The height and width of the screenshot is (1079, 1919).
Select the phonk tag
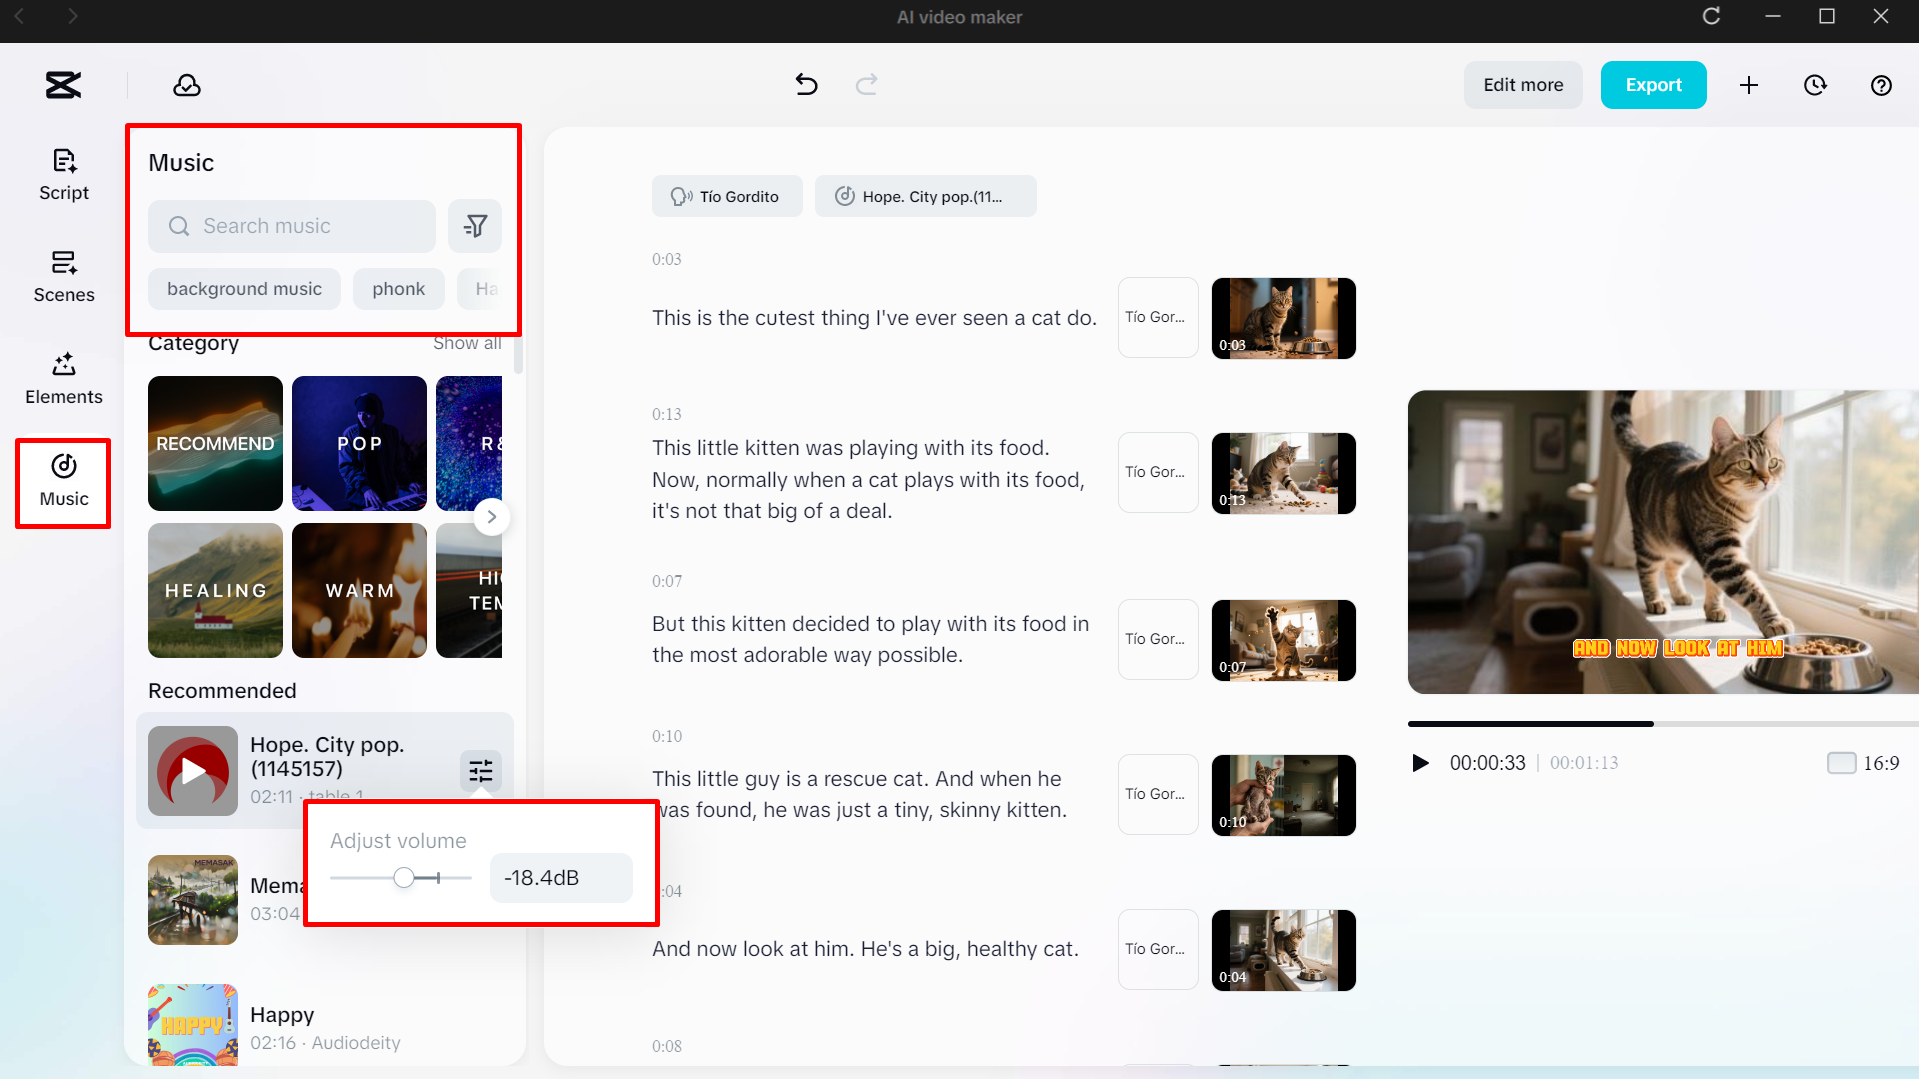399,289
